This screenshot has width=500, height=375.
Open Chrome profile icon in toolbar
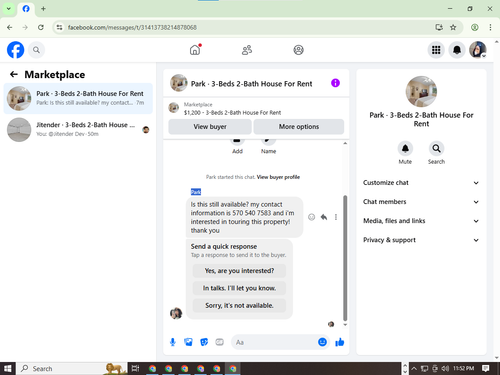(475, 27)
